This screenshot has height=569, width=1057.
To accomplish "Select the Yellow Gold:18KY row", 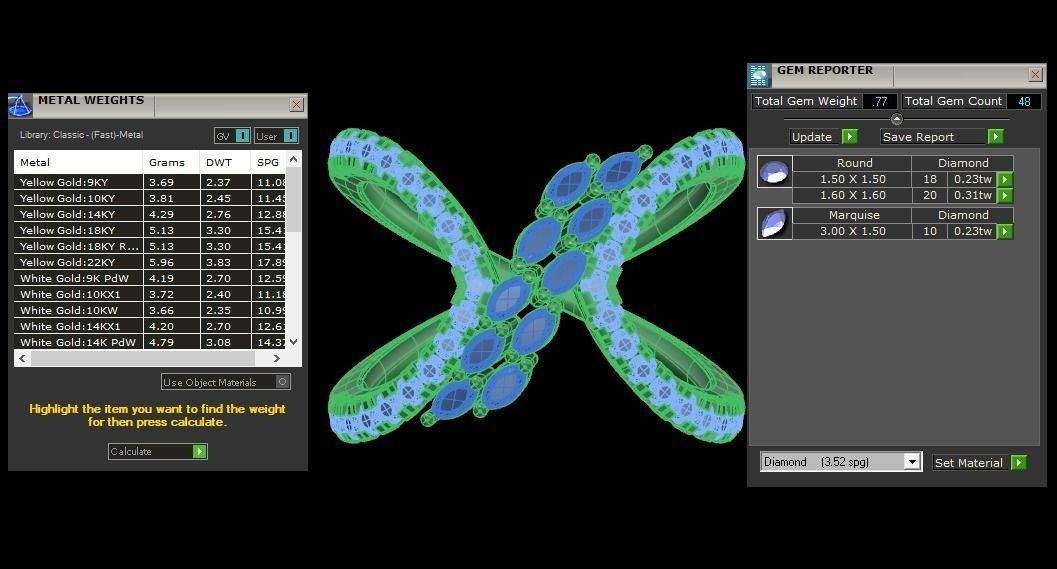I will point(150,231).
